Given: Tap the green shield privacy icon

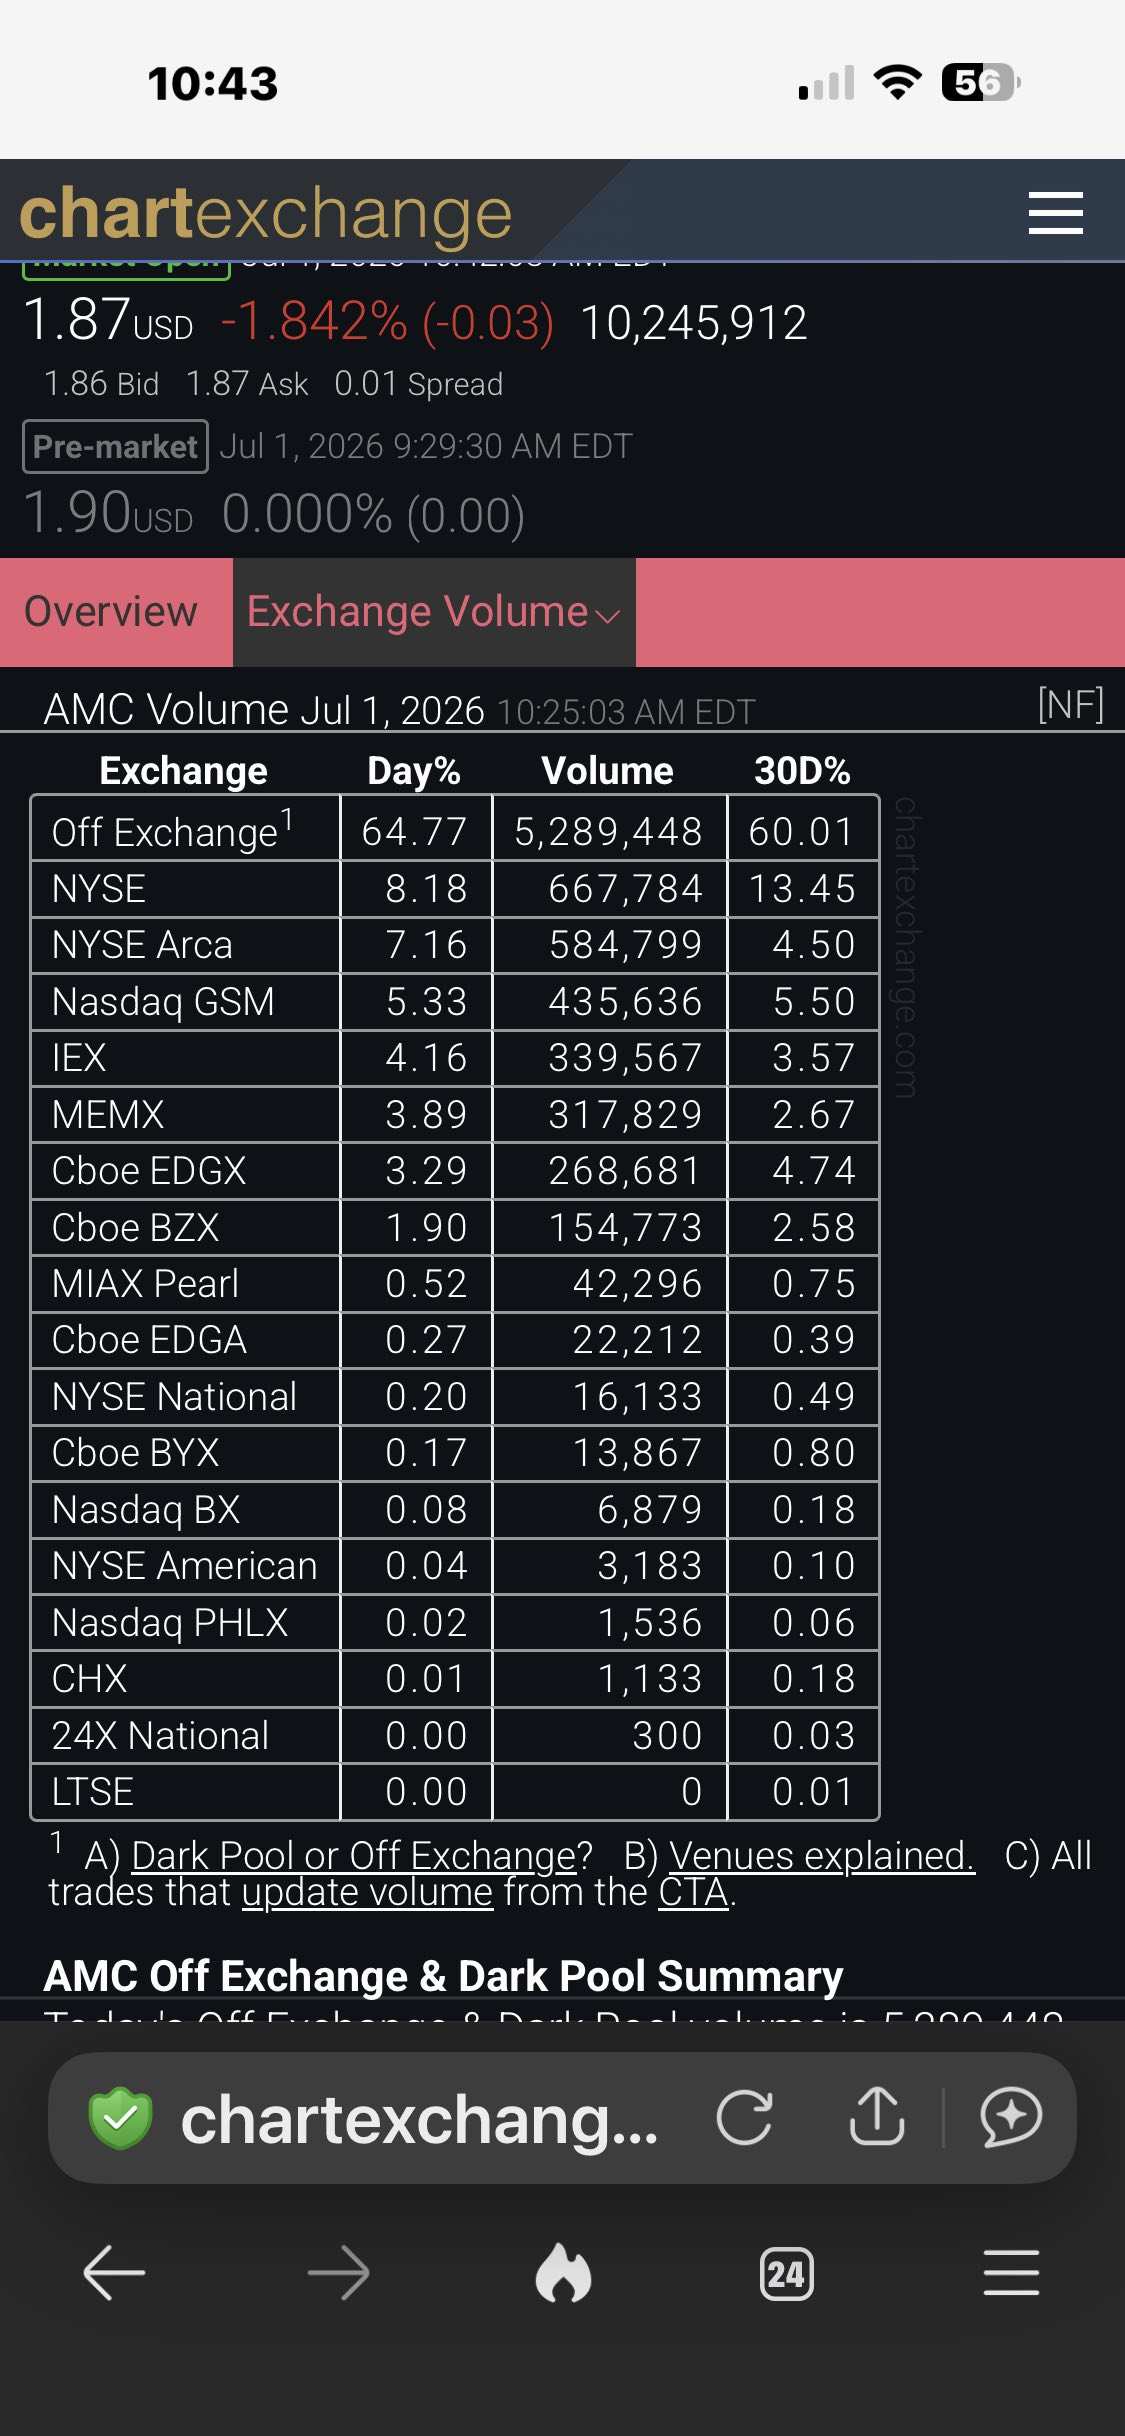Looking at the screenshot, I should click(x=120, y=2118).
